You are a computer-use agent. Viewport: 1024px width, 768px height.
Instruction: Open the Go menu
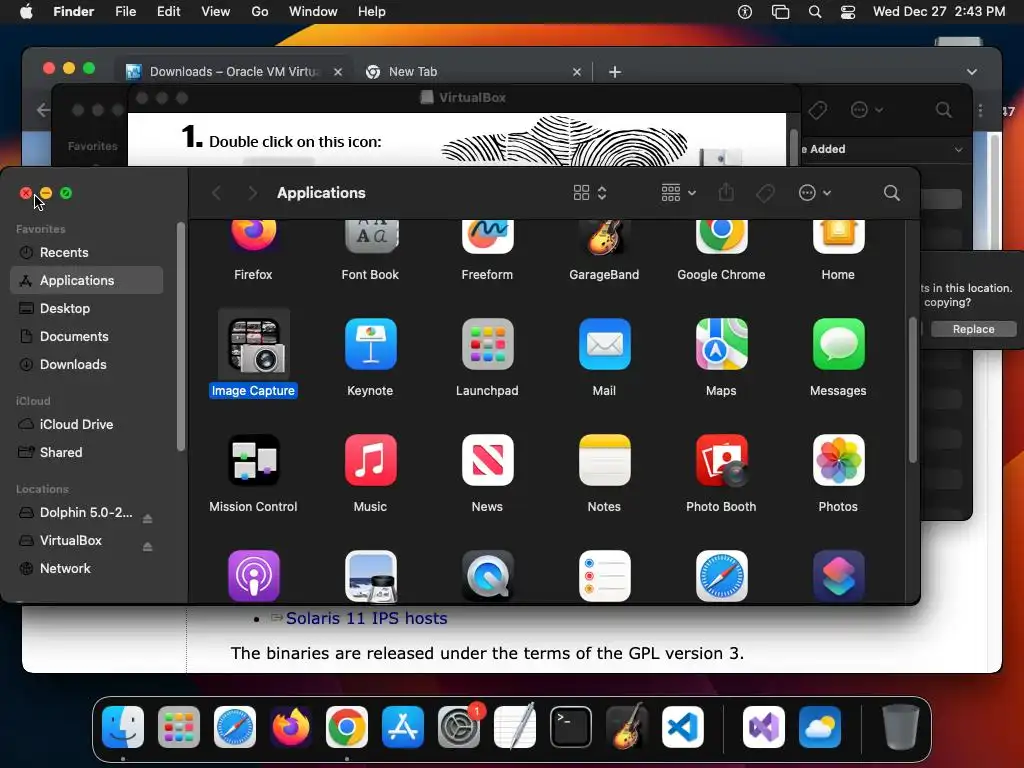click(x=260, y=12)
